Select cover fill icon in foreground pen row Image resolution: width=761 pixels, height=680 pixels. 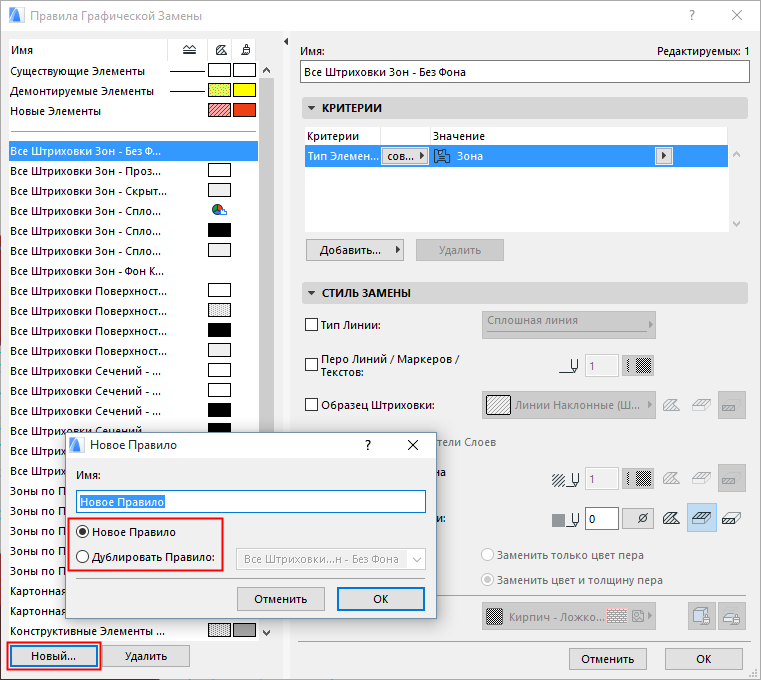[x=701, y=479]
